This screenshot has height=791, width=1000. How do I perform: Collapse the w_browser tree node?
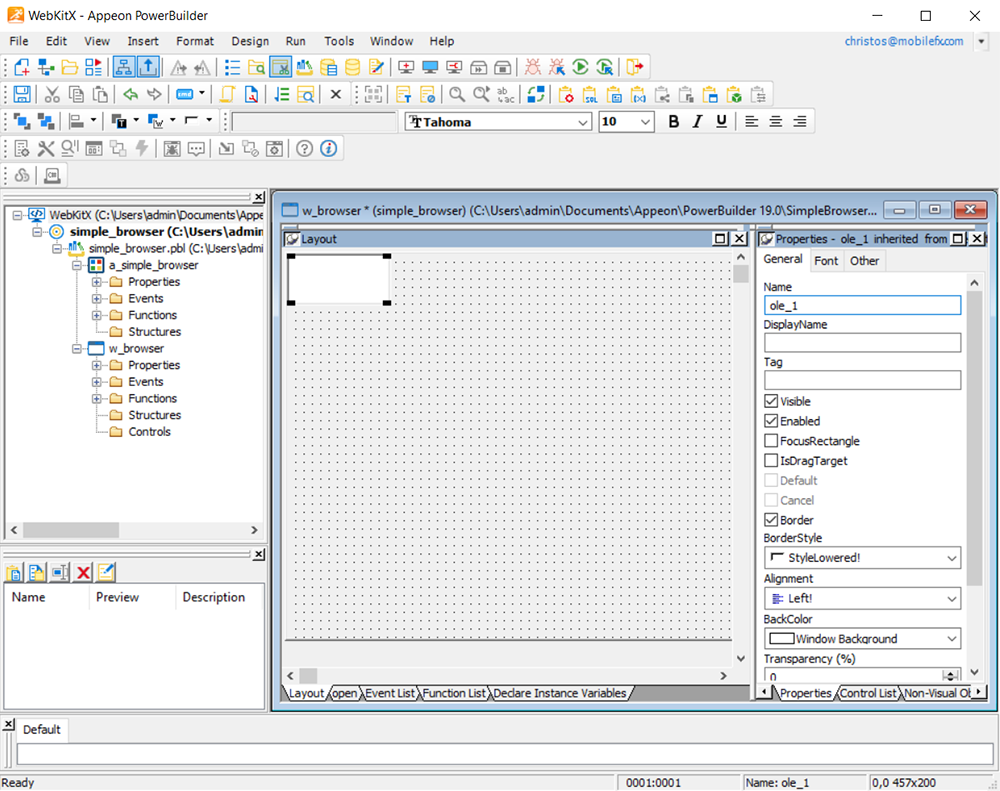(77, 348)
